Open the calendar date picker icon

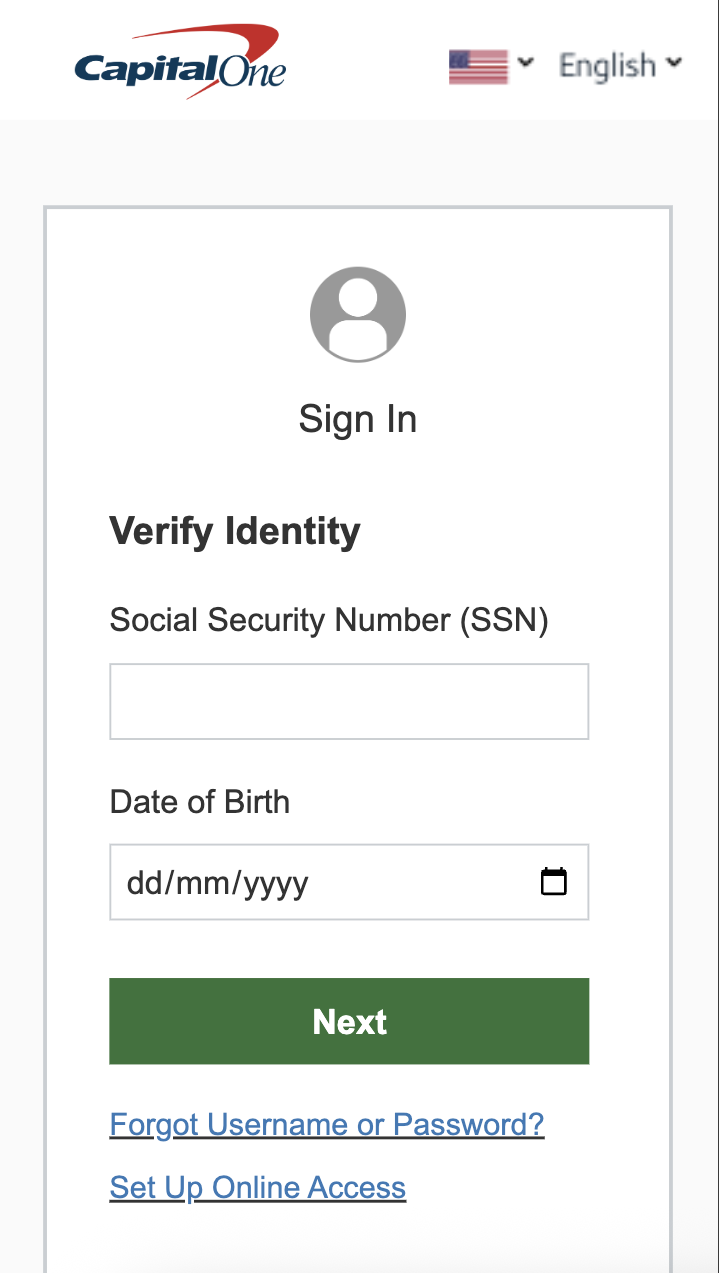click(x=553, y=881)
